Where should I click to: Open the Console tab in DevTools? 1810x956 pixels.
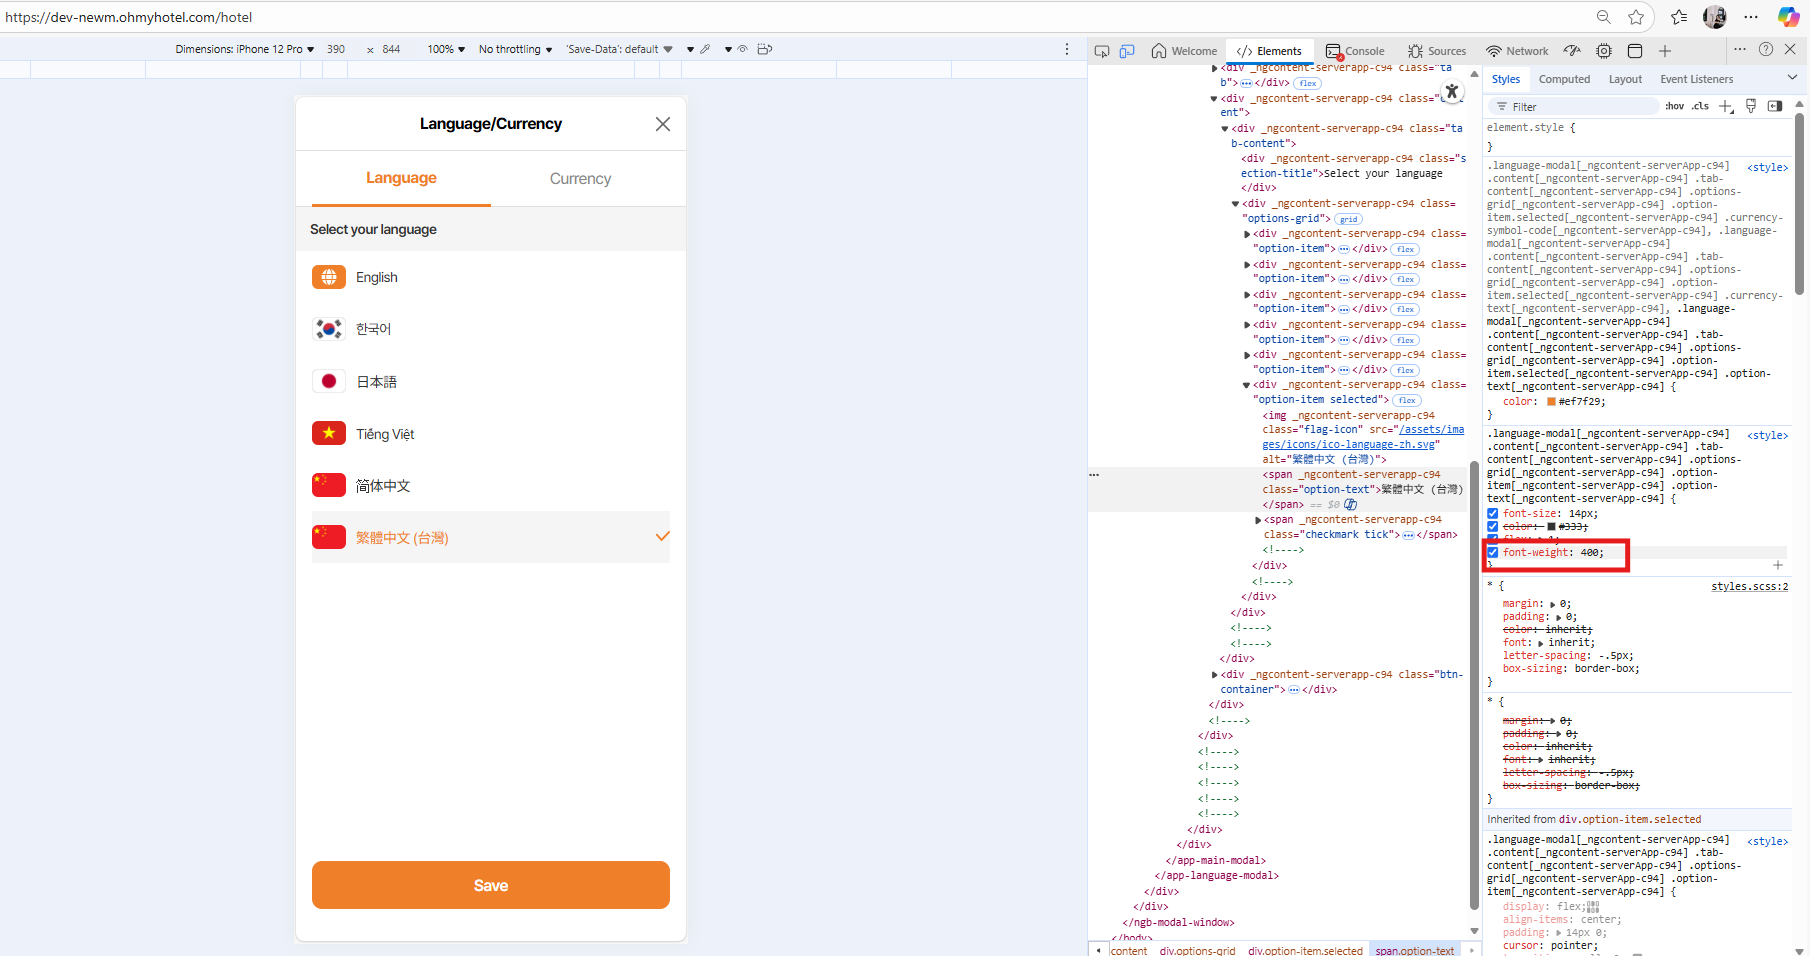tap(1356, 51)
